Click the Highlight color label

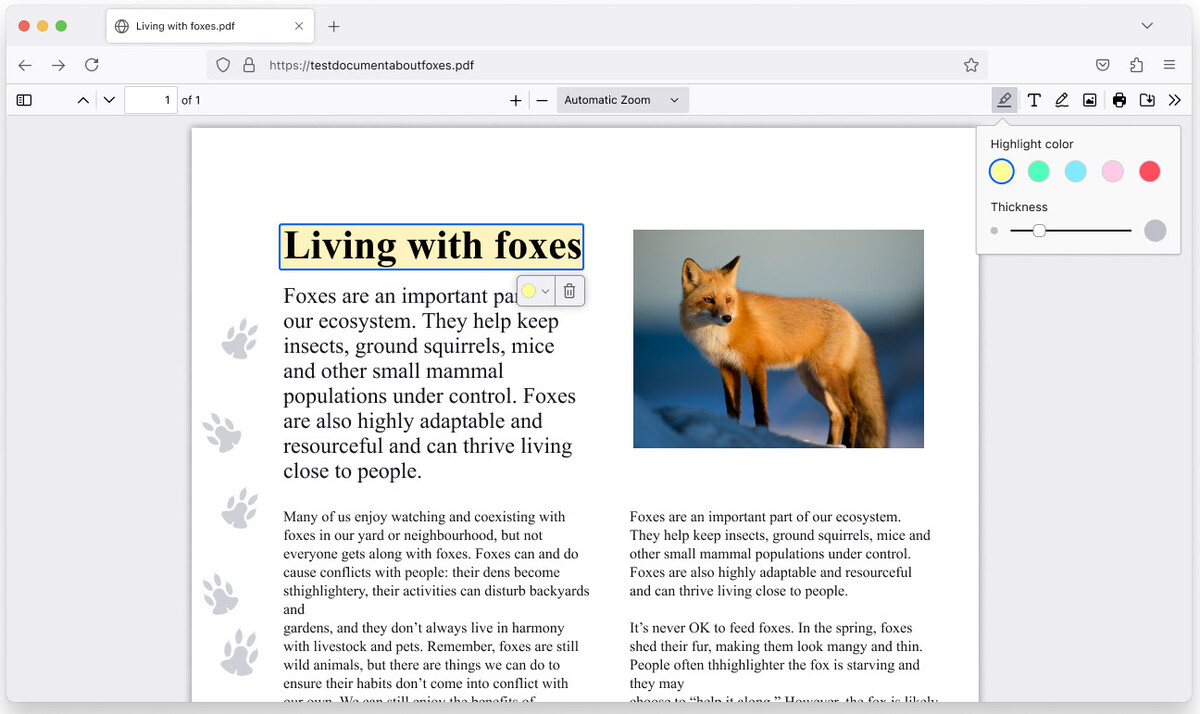(1032, 144)
